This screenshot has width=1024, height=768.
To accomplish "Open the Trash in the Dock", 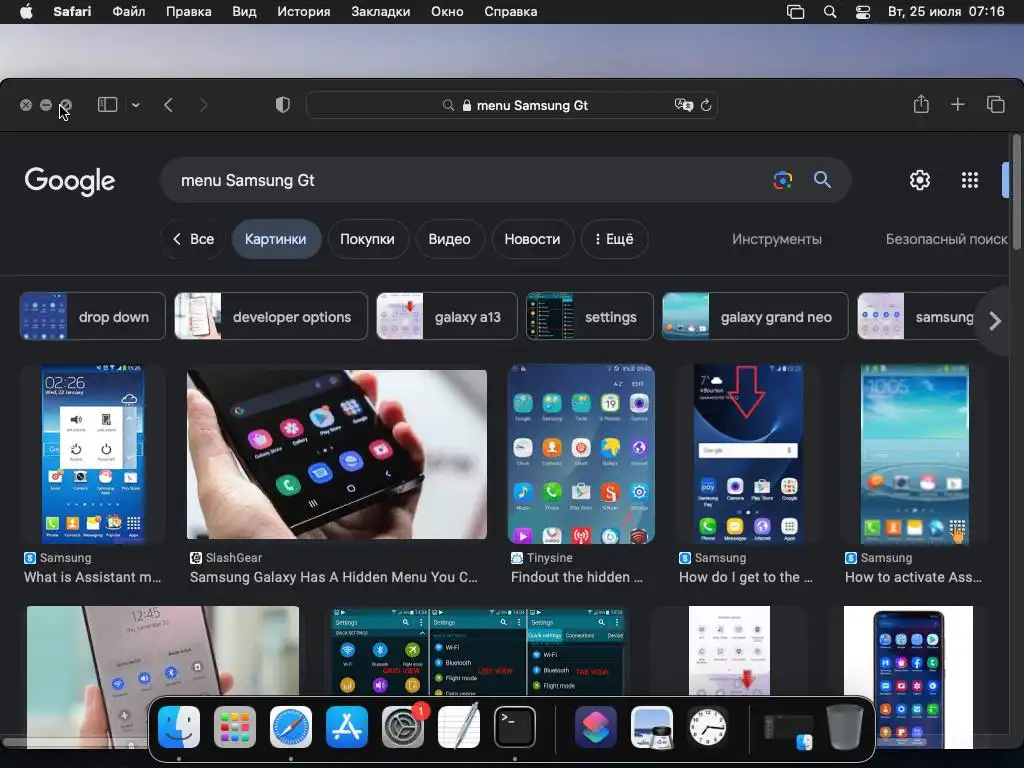I will point(845,727).
